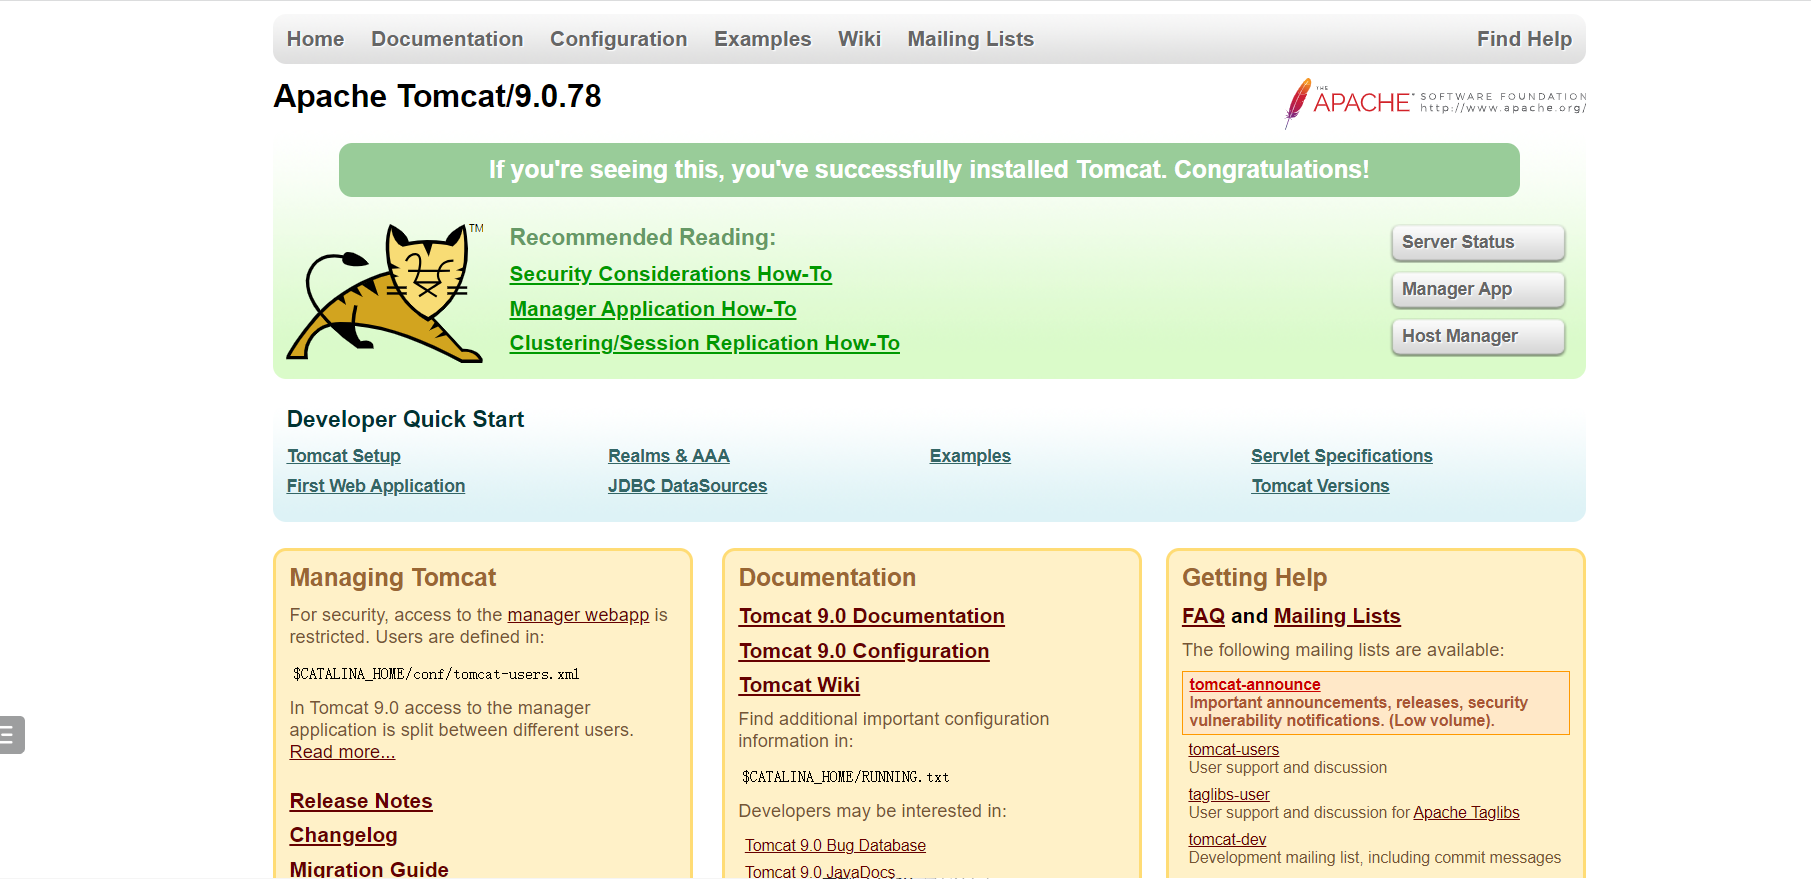Click Find Help in top nav
1811x879 pixels.
[x=1524, y=39]
